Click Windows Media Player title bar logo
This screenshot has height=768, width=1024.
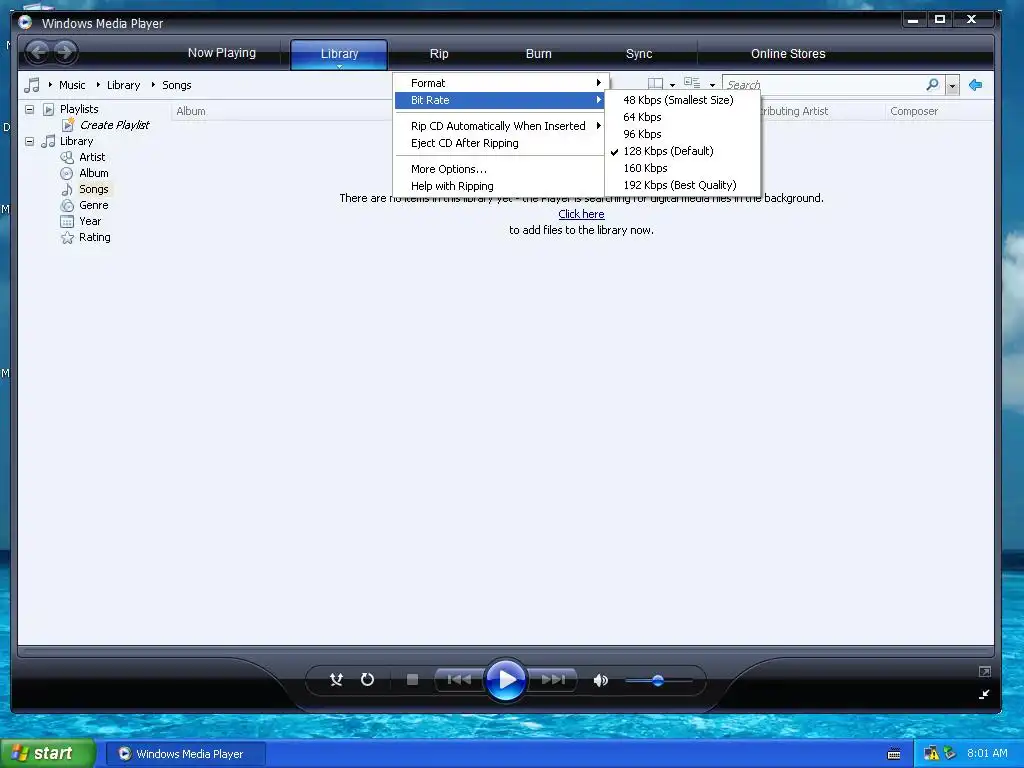coord(25,23)
